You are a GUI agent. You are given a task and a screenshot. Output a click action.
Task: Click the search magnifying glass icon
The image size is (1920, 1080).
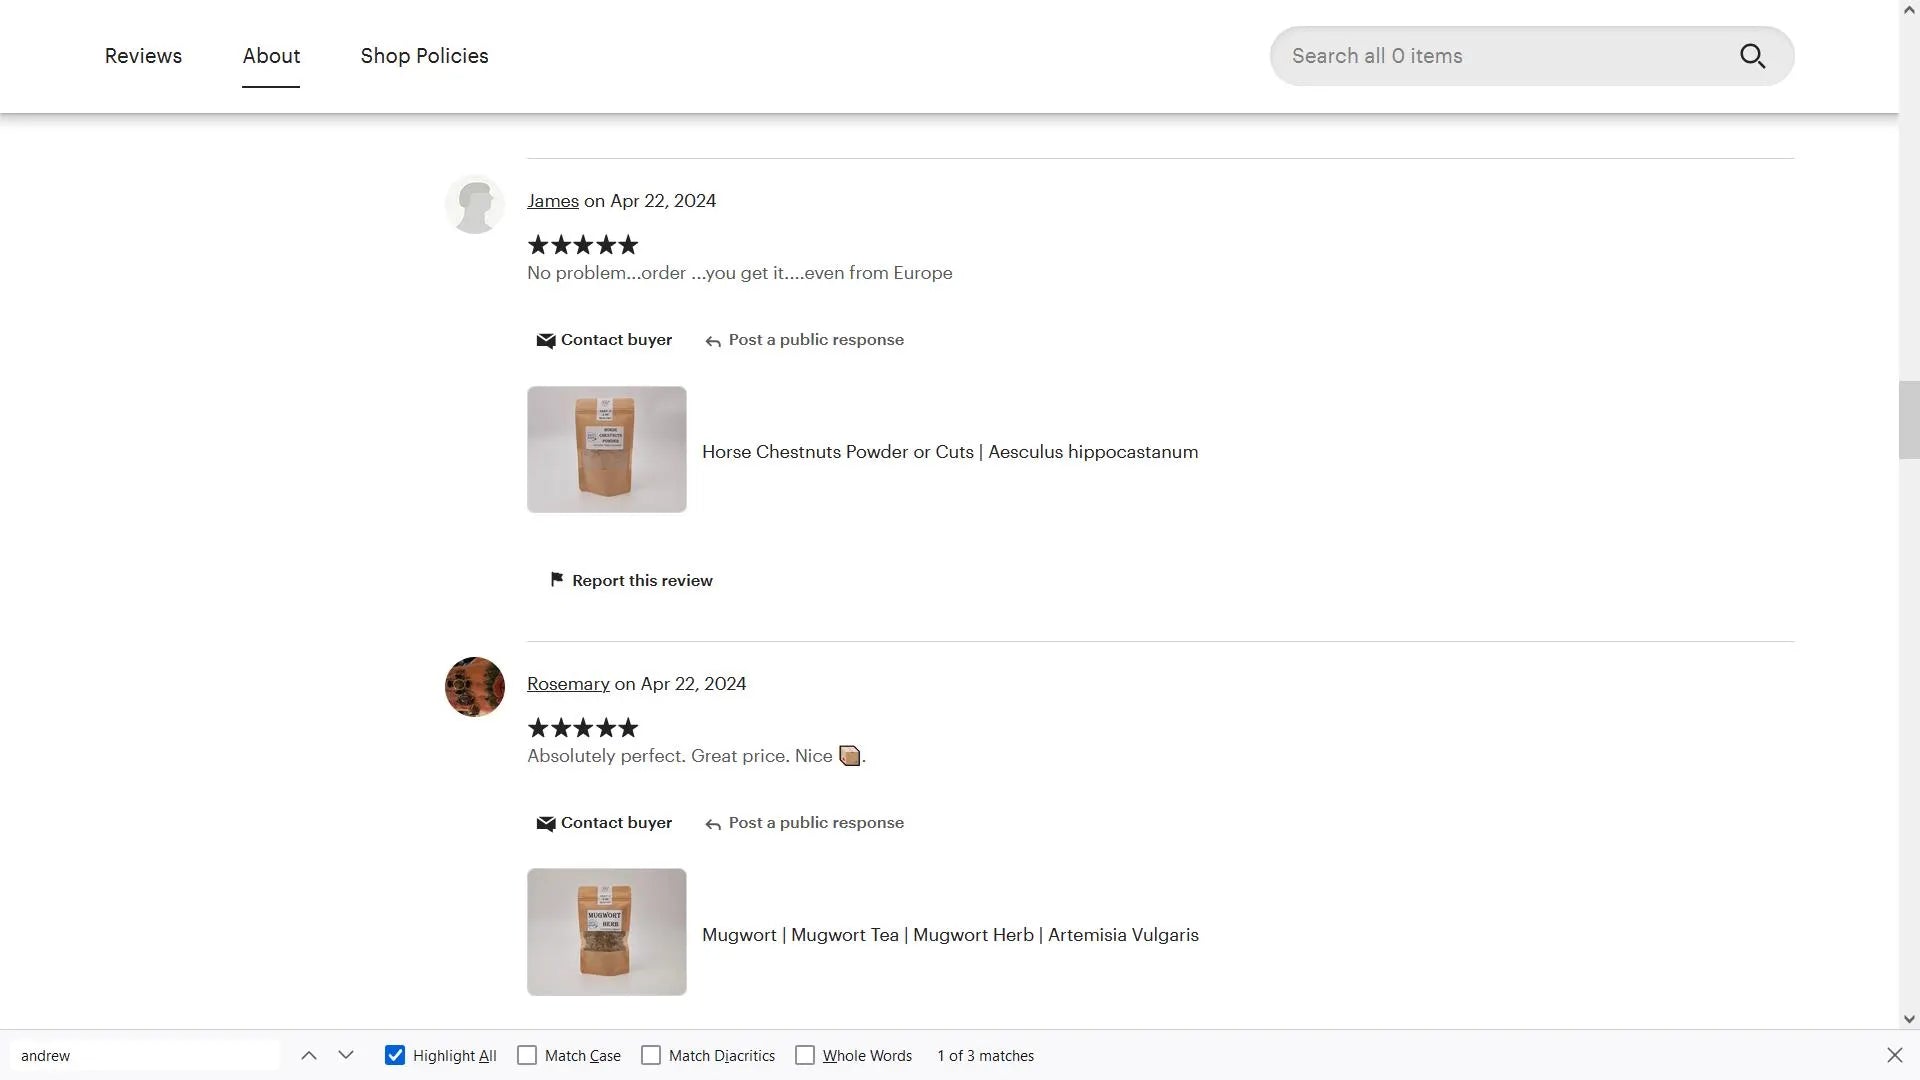(x=1752, y=56)
